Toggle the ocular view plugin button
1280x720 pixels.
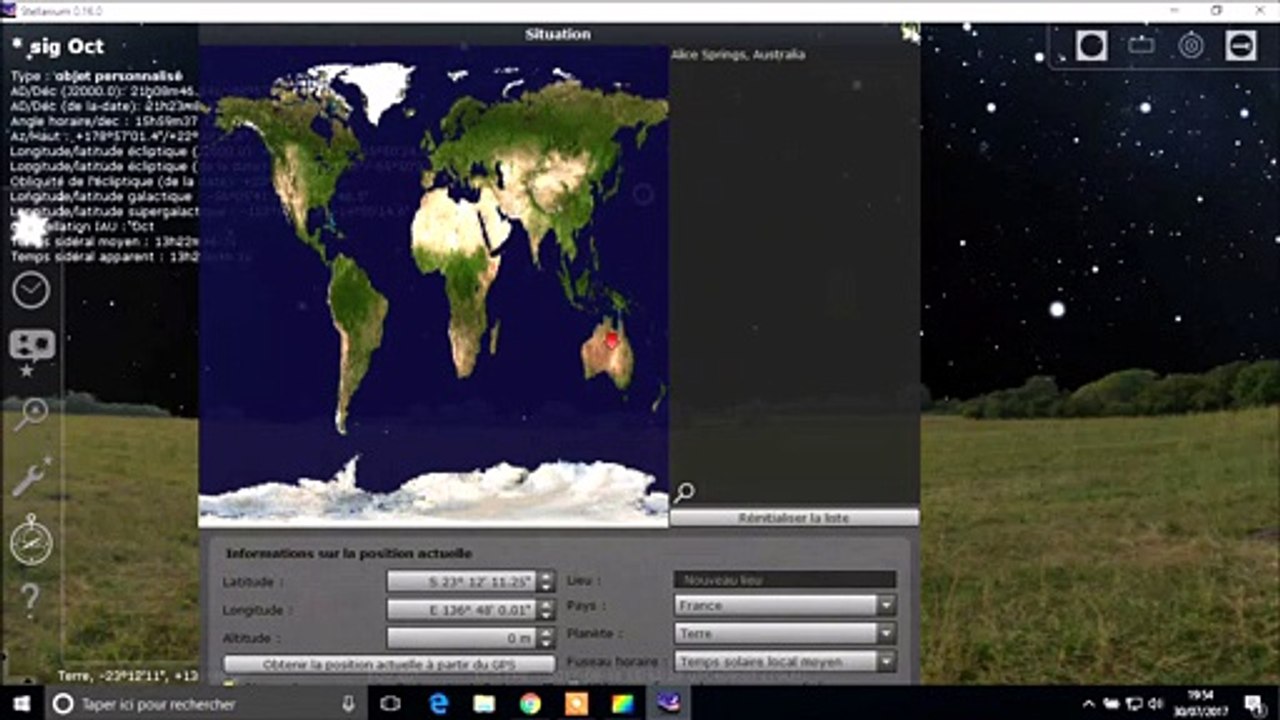(1091, 45)
